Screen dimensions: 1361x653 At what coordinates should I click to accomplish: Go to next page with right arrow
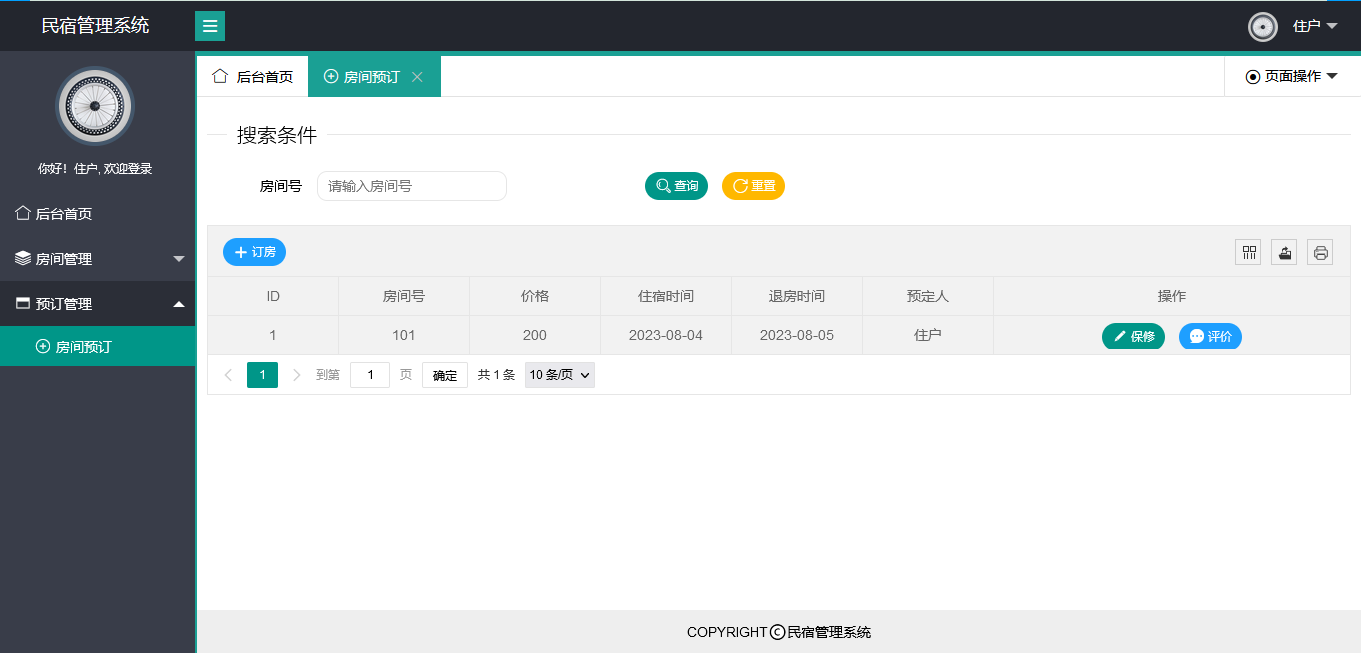coord(296,375)
